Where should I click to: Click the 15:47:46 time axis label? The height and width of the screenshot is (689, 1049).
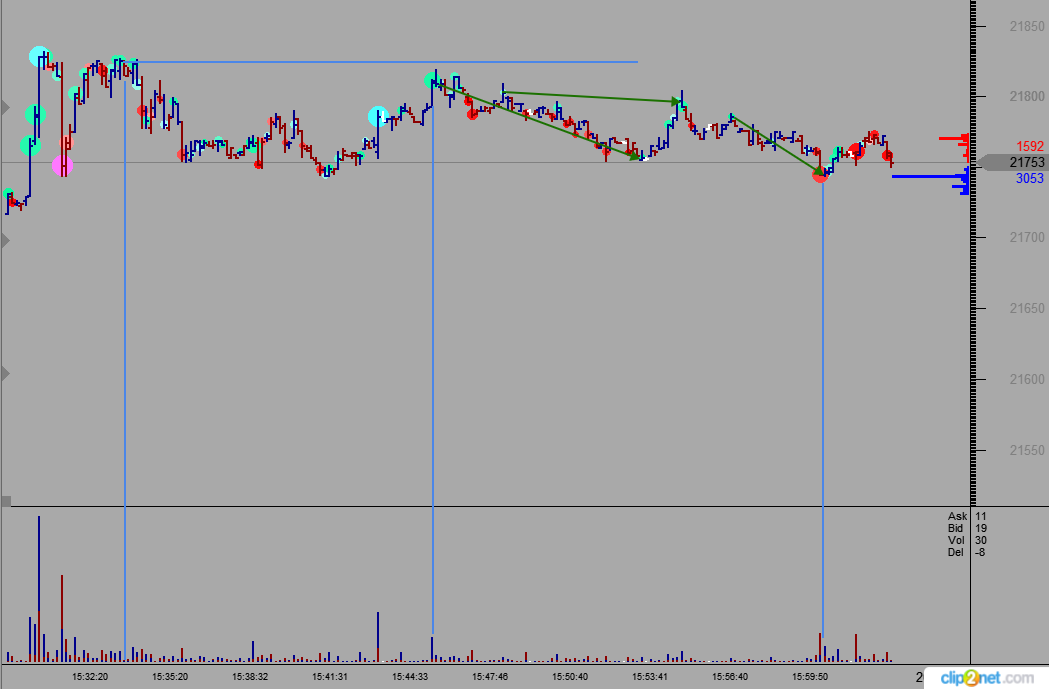tap(490, 677)
